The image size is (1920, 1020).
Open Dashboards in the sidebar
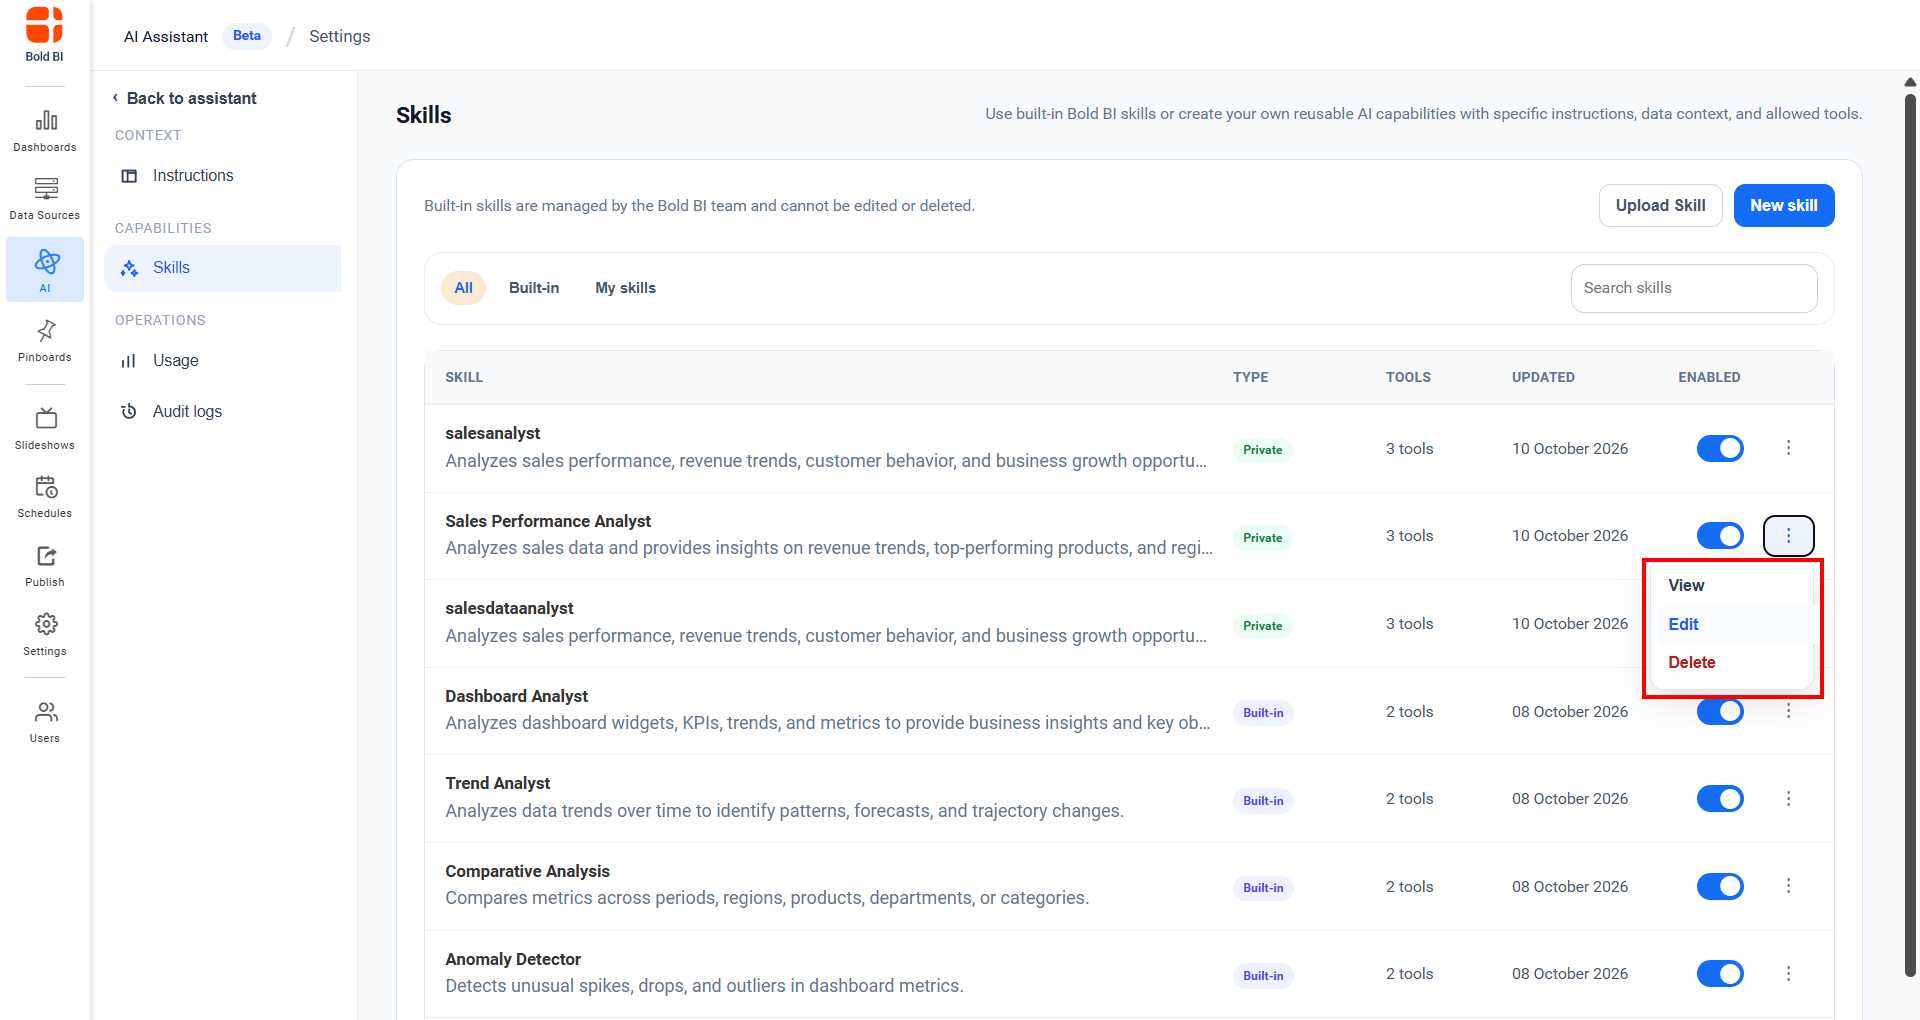click(x=45, y=132)
